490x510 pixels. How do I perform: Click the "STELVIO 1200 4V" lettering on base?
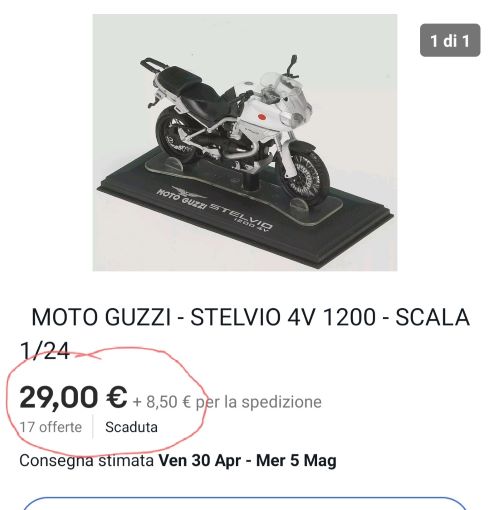242,217
